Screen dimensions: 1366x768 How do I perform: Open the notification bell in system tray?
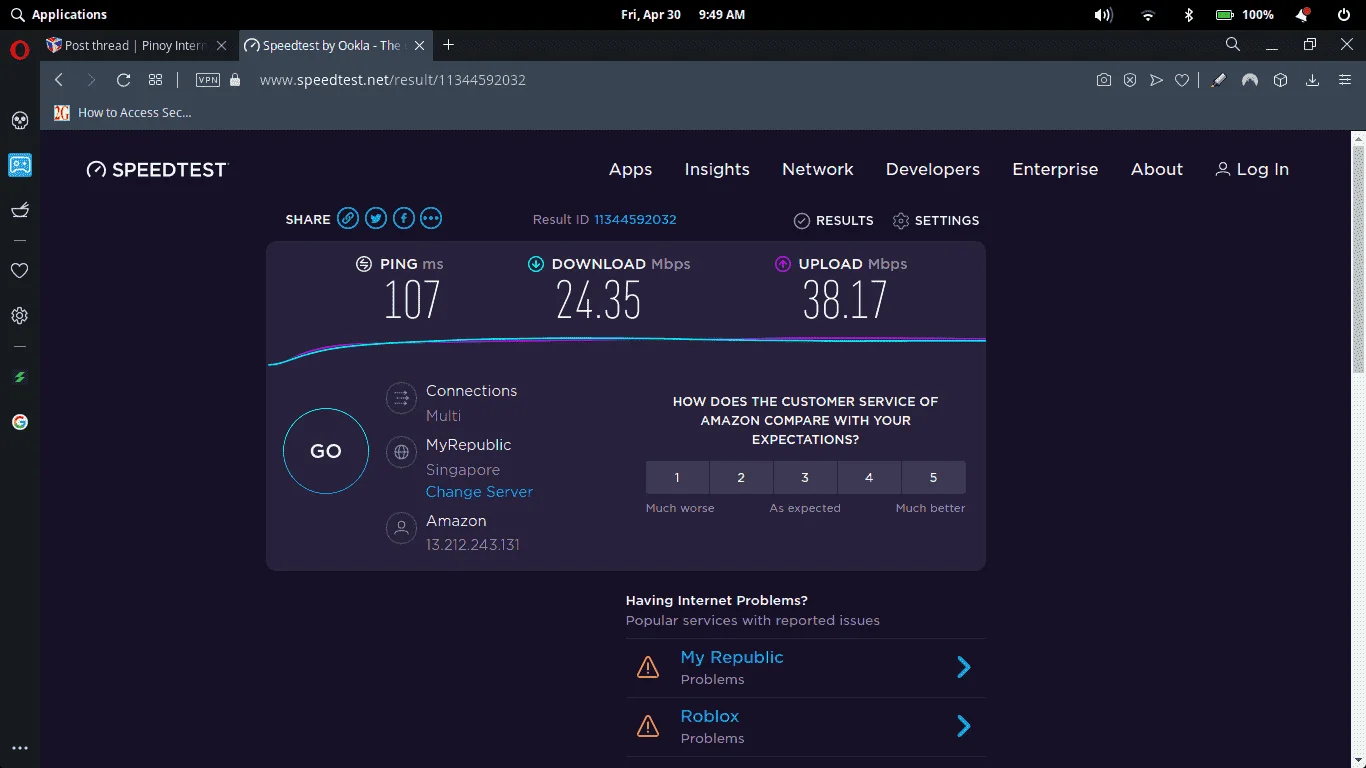click(x=1303, y=15)
